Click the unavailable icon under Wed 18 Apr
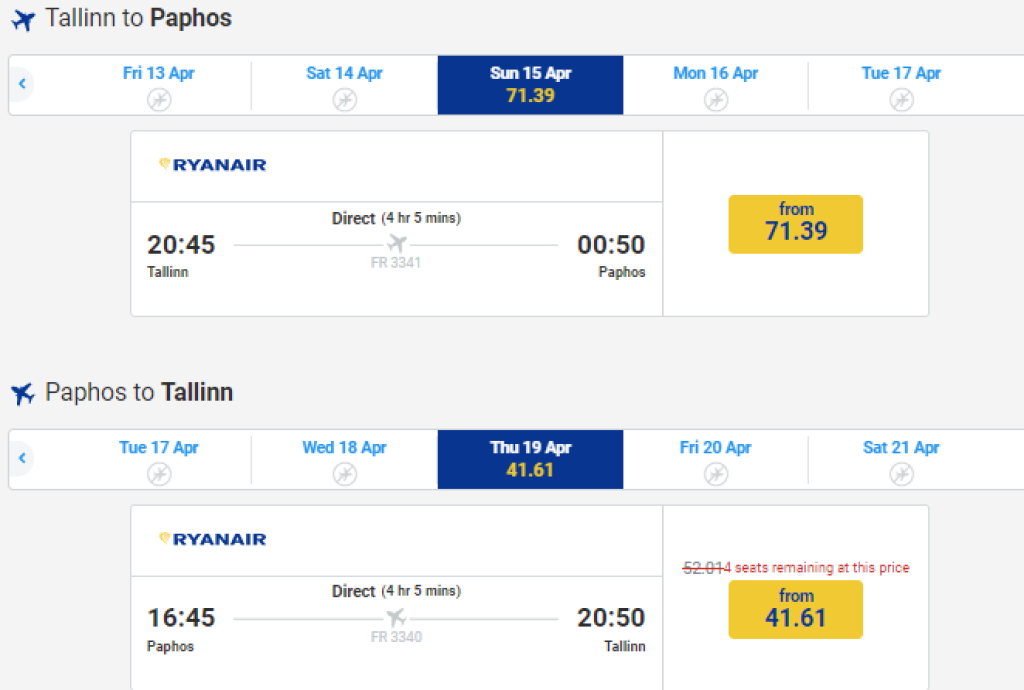Screen dimensions: 1024x690 coord(345,474)
